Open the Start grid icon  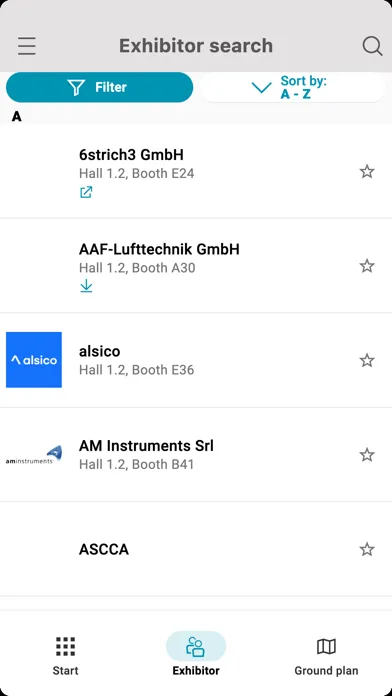tap(65, 646)
